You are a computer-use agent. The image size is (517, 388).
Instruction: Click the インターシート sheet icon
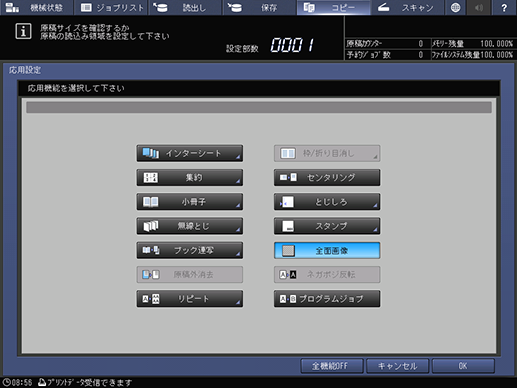tap(151, 153)
